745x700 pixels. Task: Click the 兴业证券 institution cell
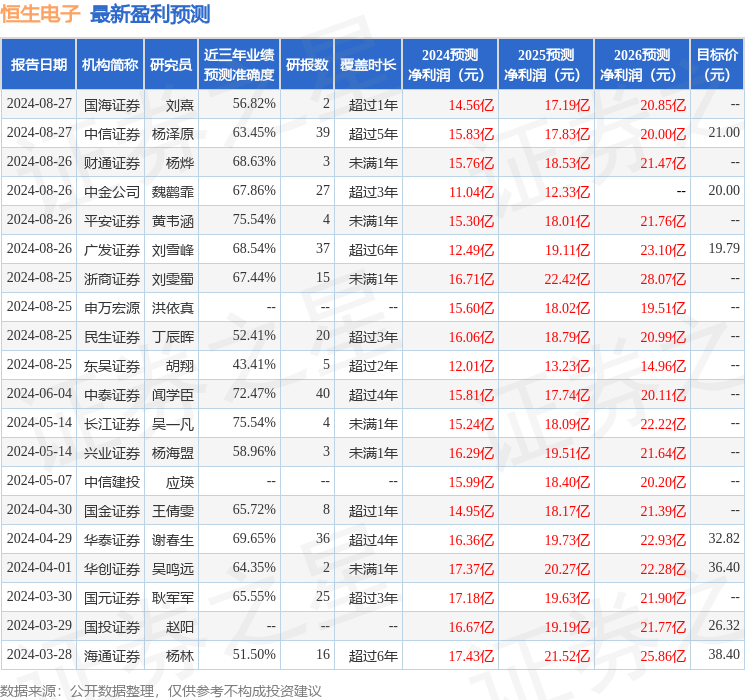(112, 453)
